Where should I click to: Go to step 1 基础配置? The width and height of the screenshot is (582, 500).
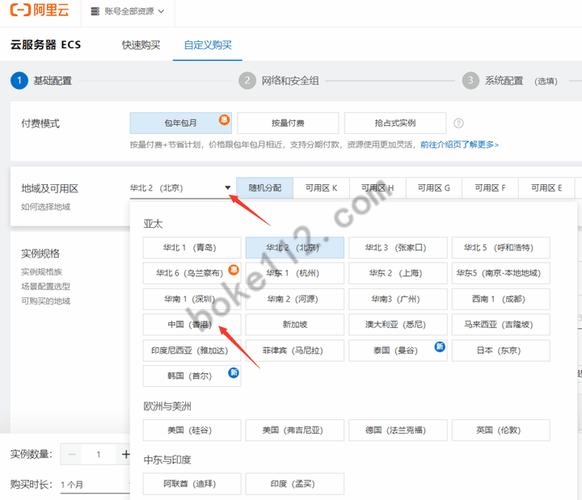[41, 81]
